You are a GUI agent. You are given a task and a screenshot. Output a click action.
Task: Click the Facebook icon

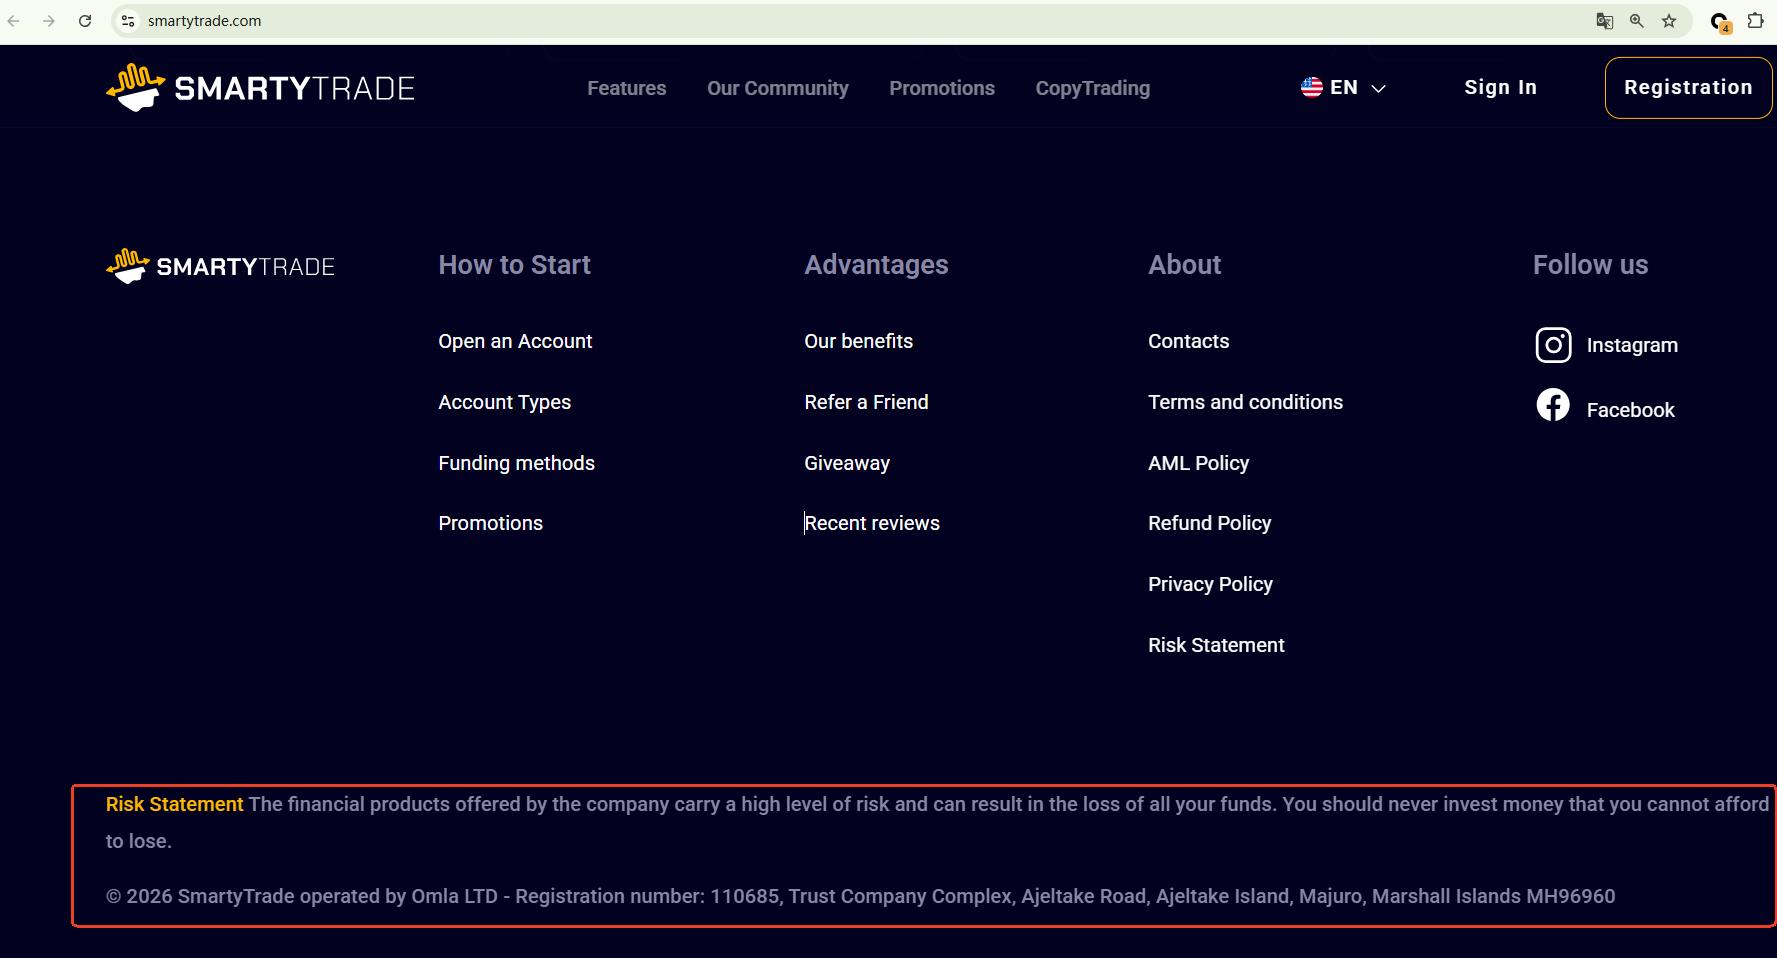(1553, 406)
